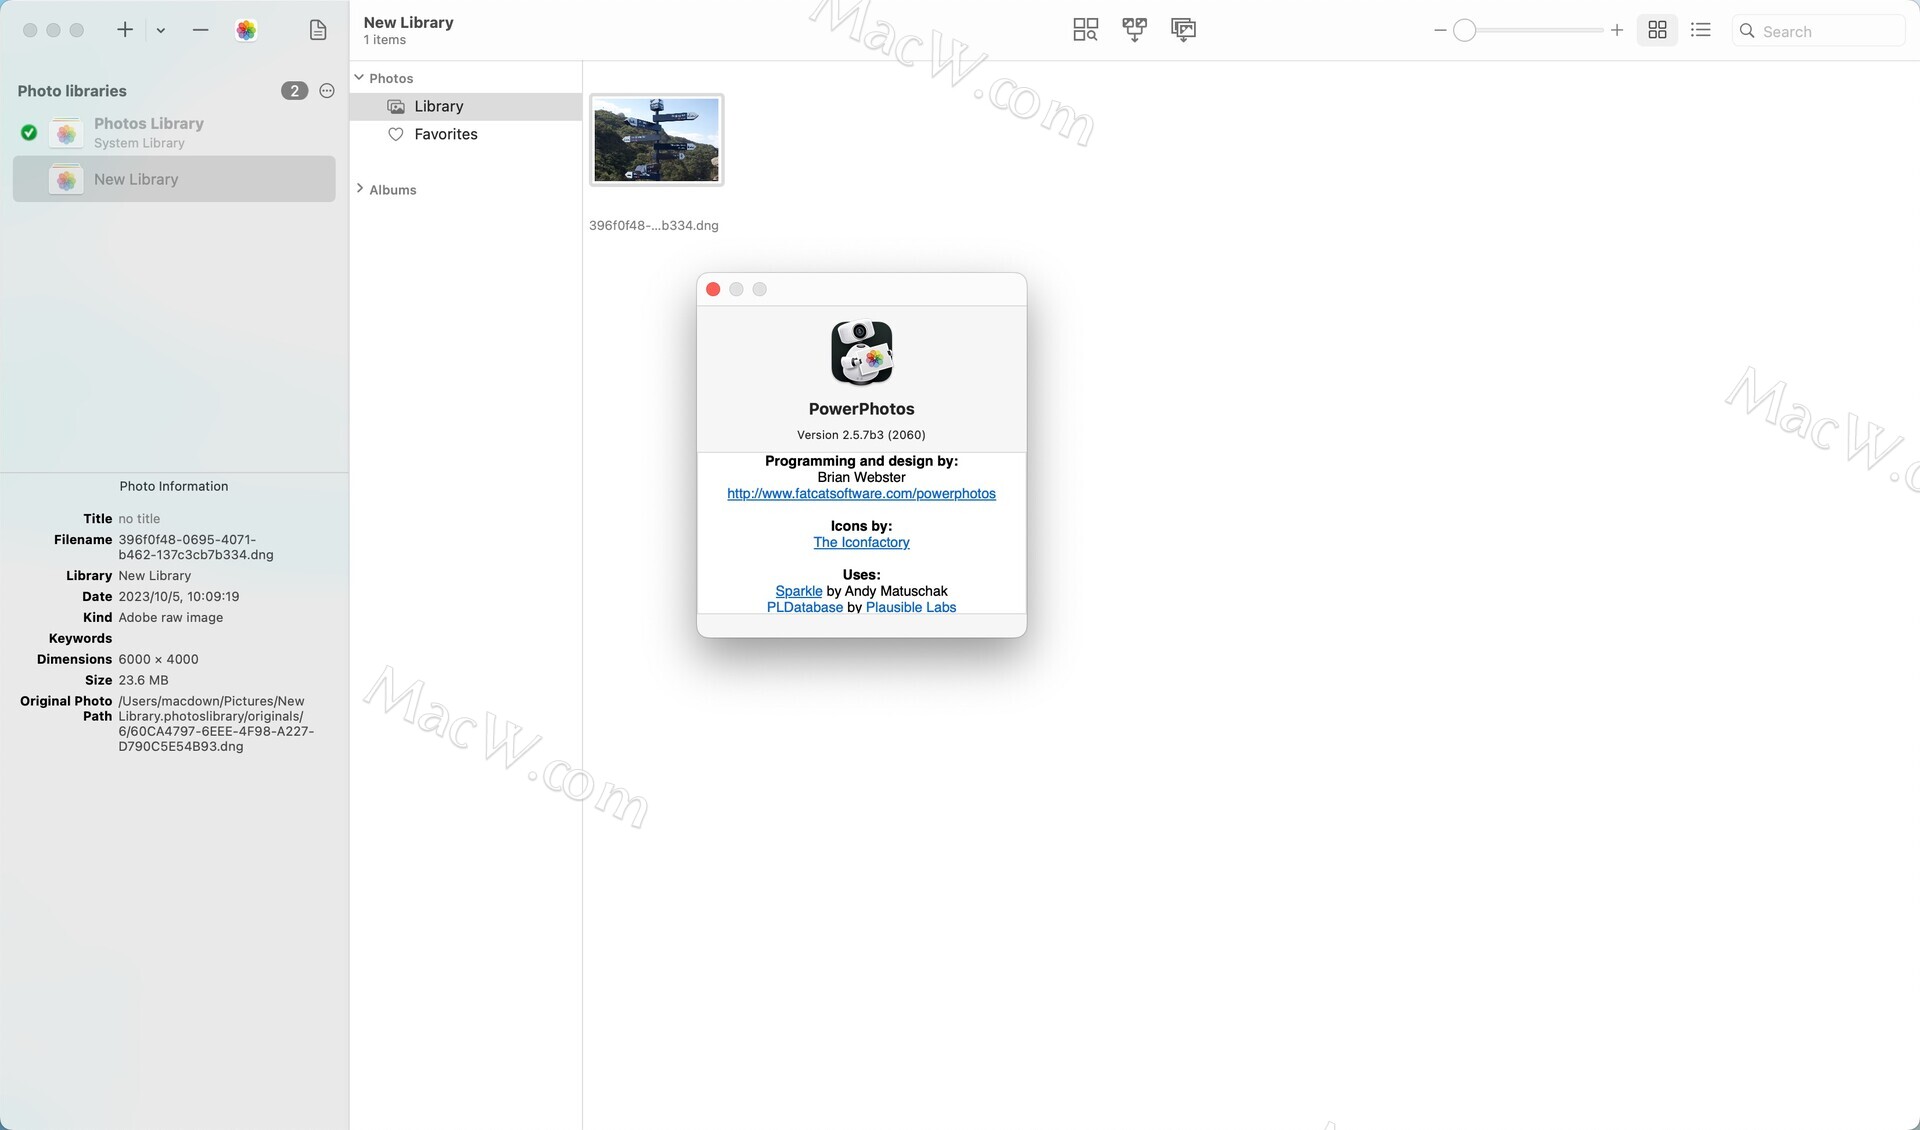
Task: Click Brian Webster name in about window
Action: 861,477
